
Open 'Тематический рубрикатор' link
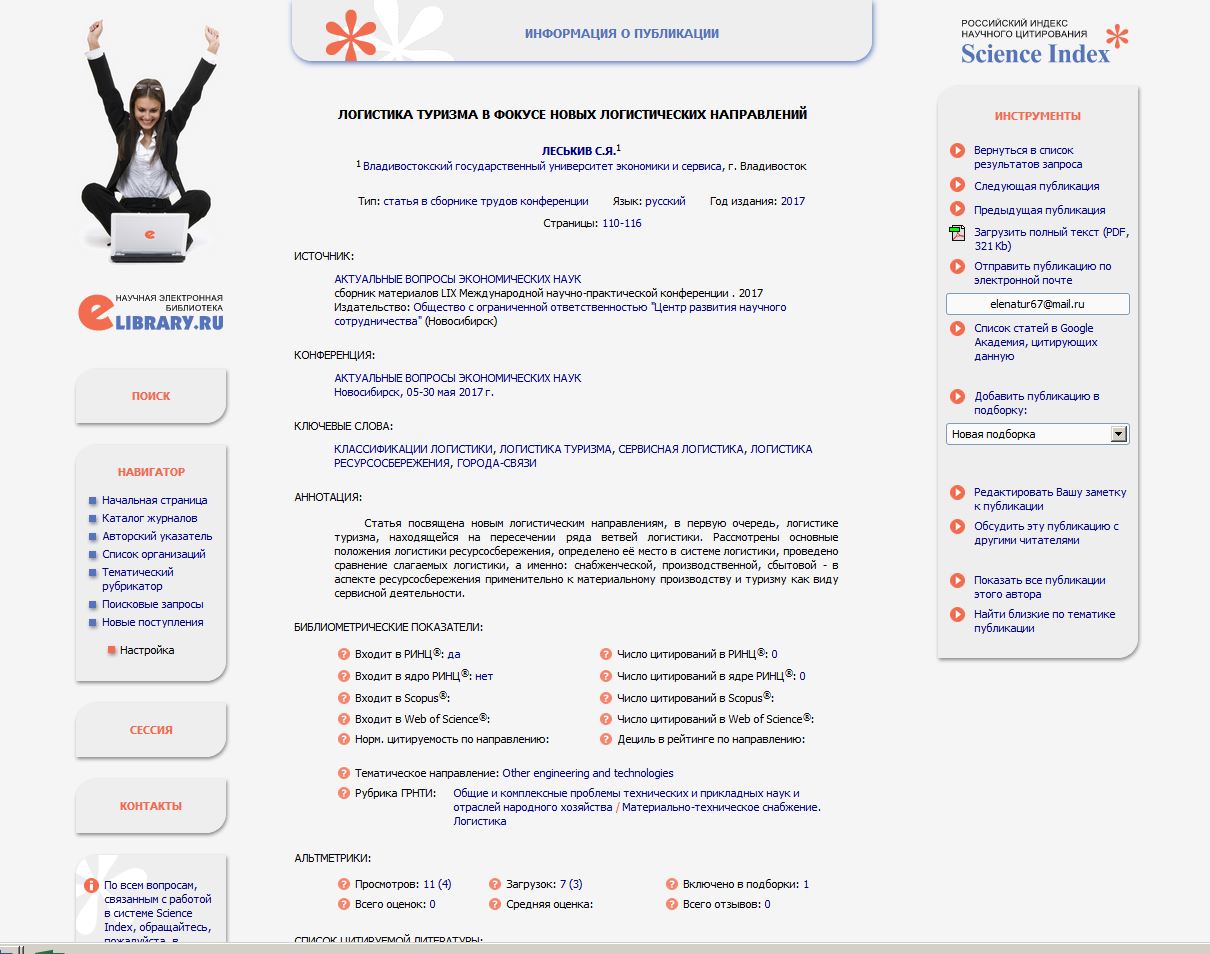(138, 579)
